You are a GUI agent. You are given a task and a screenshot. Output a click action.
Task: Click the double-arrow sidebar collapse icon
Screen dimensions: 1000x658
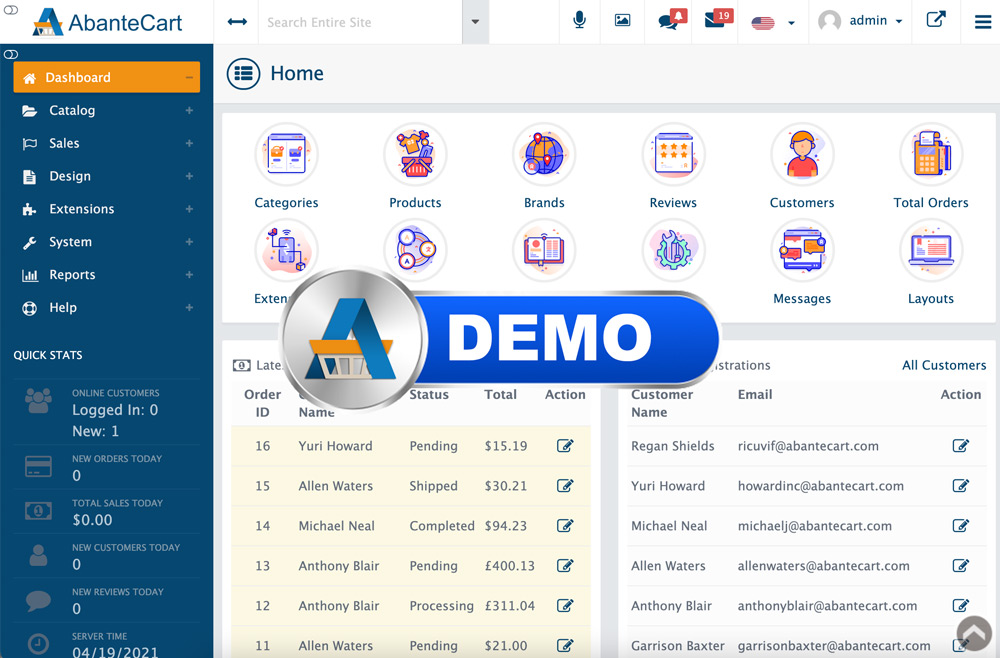tap(237, 22)
